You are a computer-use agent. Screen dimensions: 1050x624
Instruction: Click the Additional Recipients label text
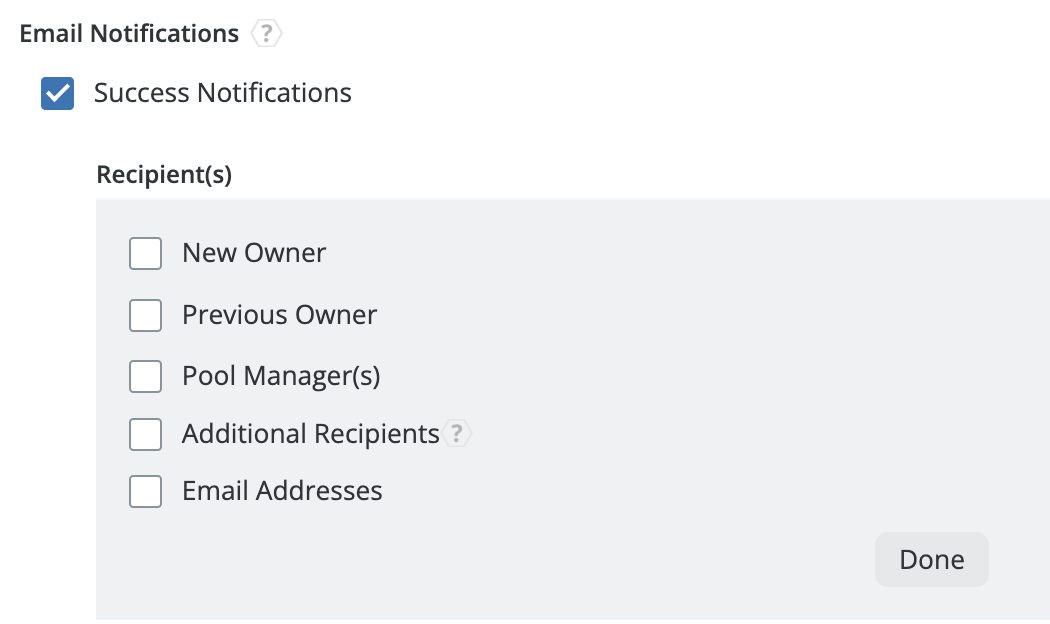pyautogui.click(x=310, y=434)
